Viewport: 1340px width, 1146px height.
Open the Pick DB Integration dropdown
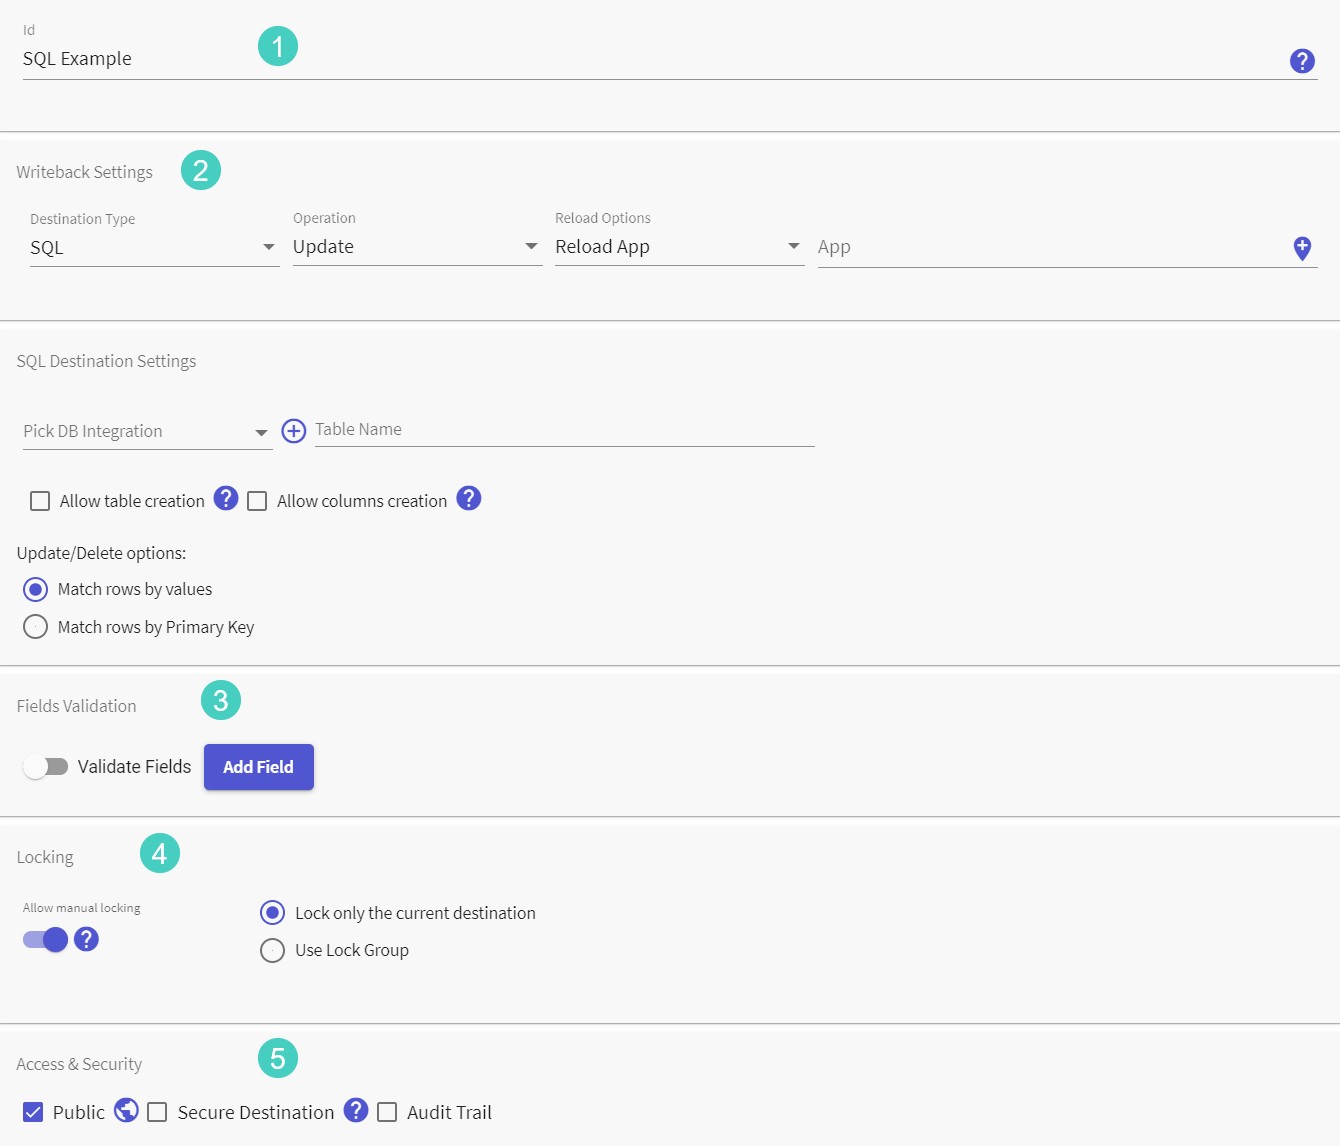point(147,432)
